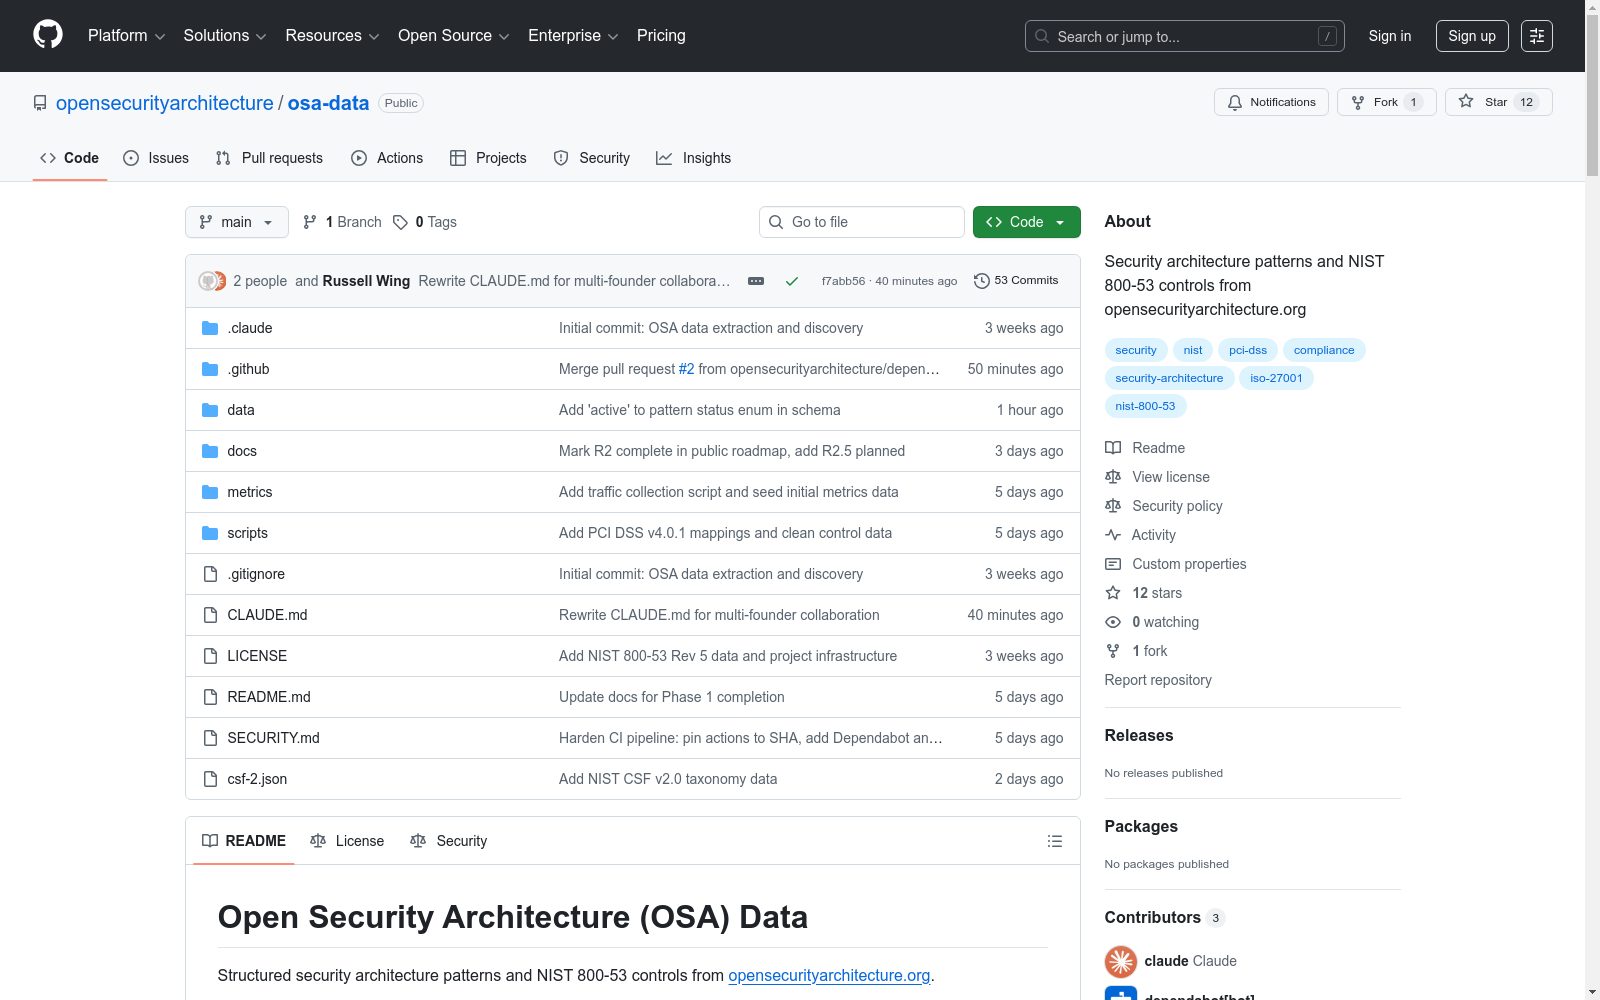This screenshot has width=1600, height=1000.
Task: Click the history clock icon by 53 Commits
Action: 982,281
